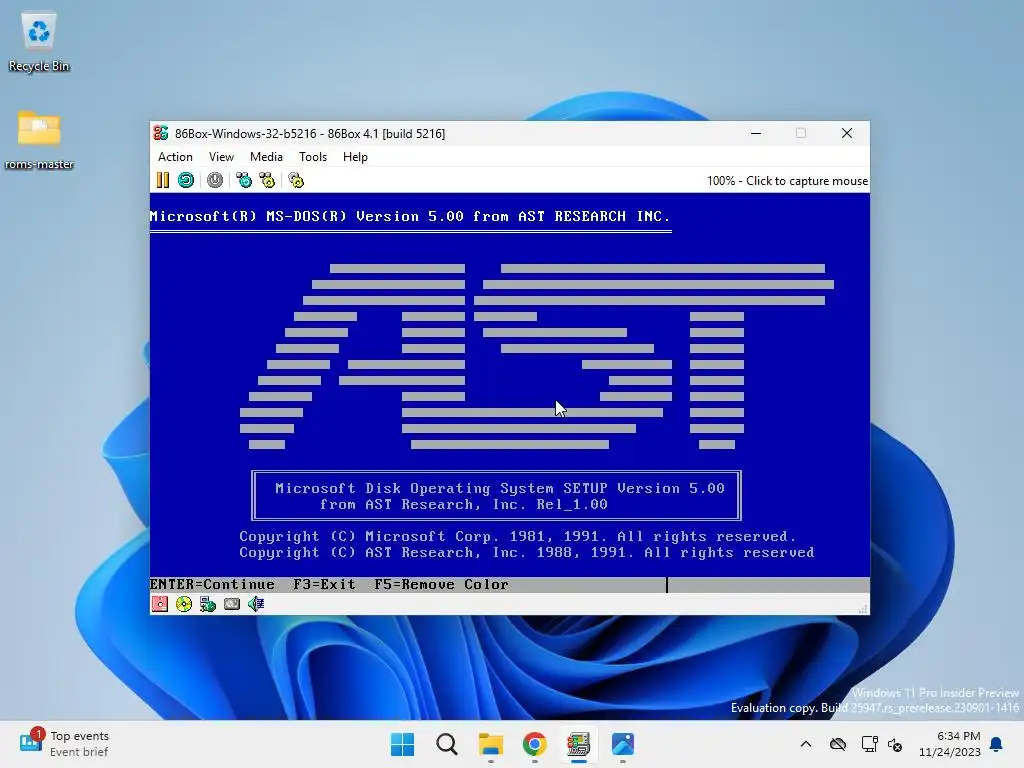Click the CD-ROM disc status icon
Image resolution: width=1024 pixels, height=768 pixels.
pyautogui.click(x=184, y=604)
